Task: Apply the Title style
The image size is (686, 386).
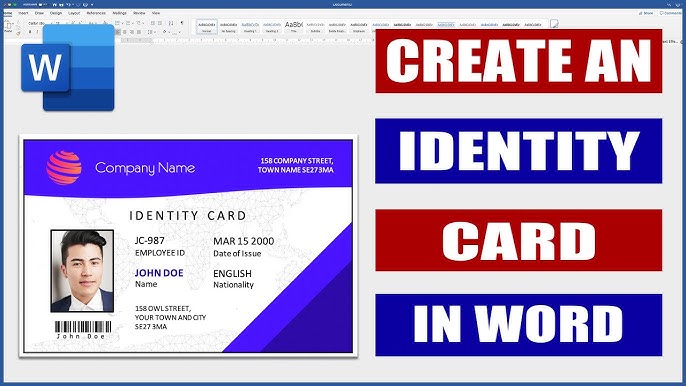Action: (x=294, y=27)
